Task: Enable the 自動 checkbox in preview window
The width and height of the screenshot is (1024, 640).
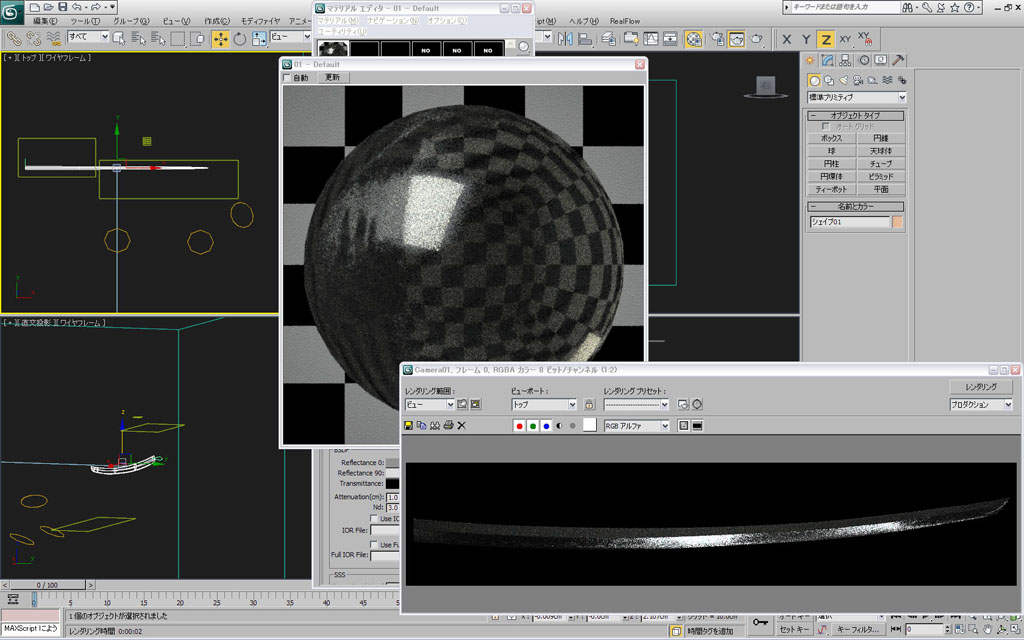Action: (289, 77)
